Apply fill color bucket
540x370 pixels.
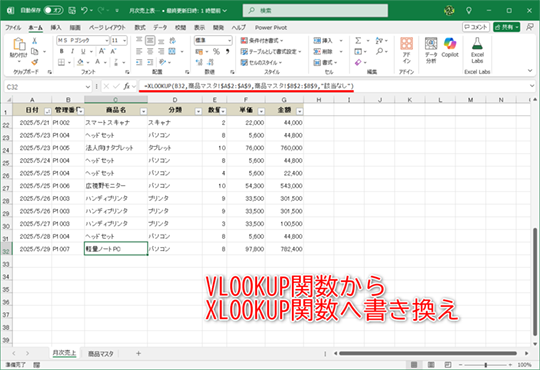click(80, 62)
